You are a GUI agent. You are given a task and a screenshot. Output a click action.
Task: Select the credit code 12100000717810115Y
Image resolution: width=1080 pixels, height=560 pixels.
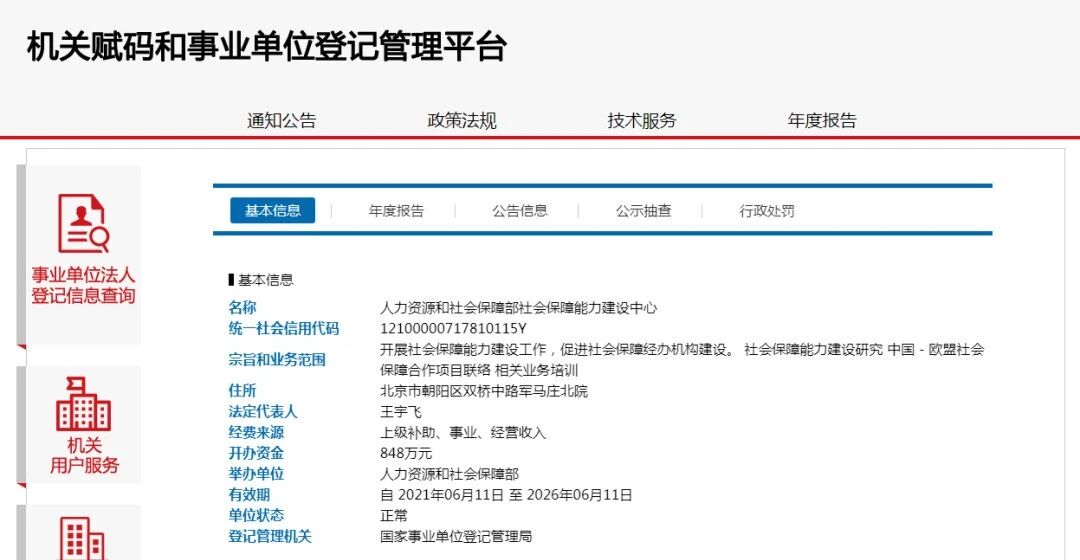(453, 329)
